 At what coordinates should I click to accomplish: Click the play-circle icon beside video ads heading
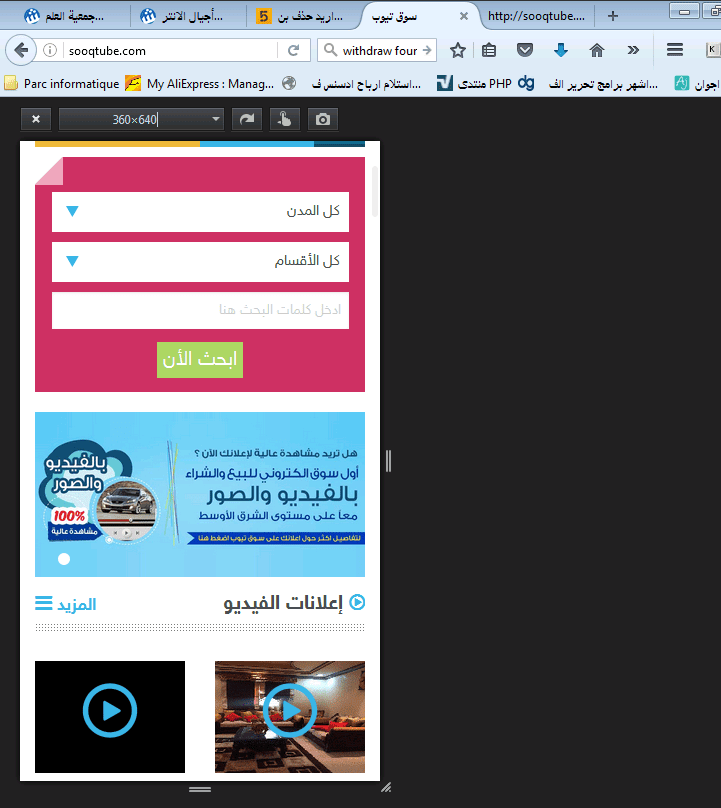click(357, 602)
